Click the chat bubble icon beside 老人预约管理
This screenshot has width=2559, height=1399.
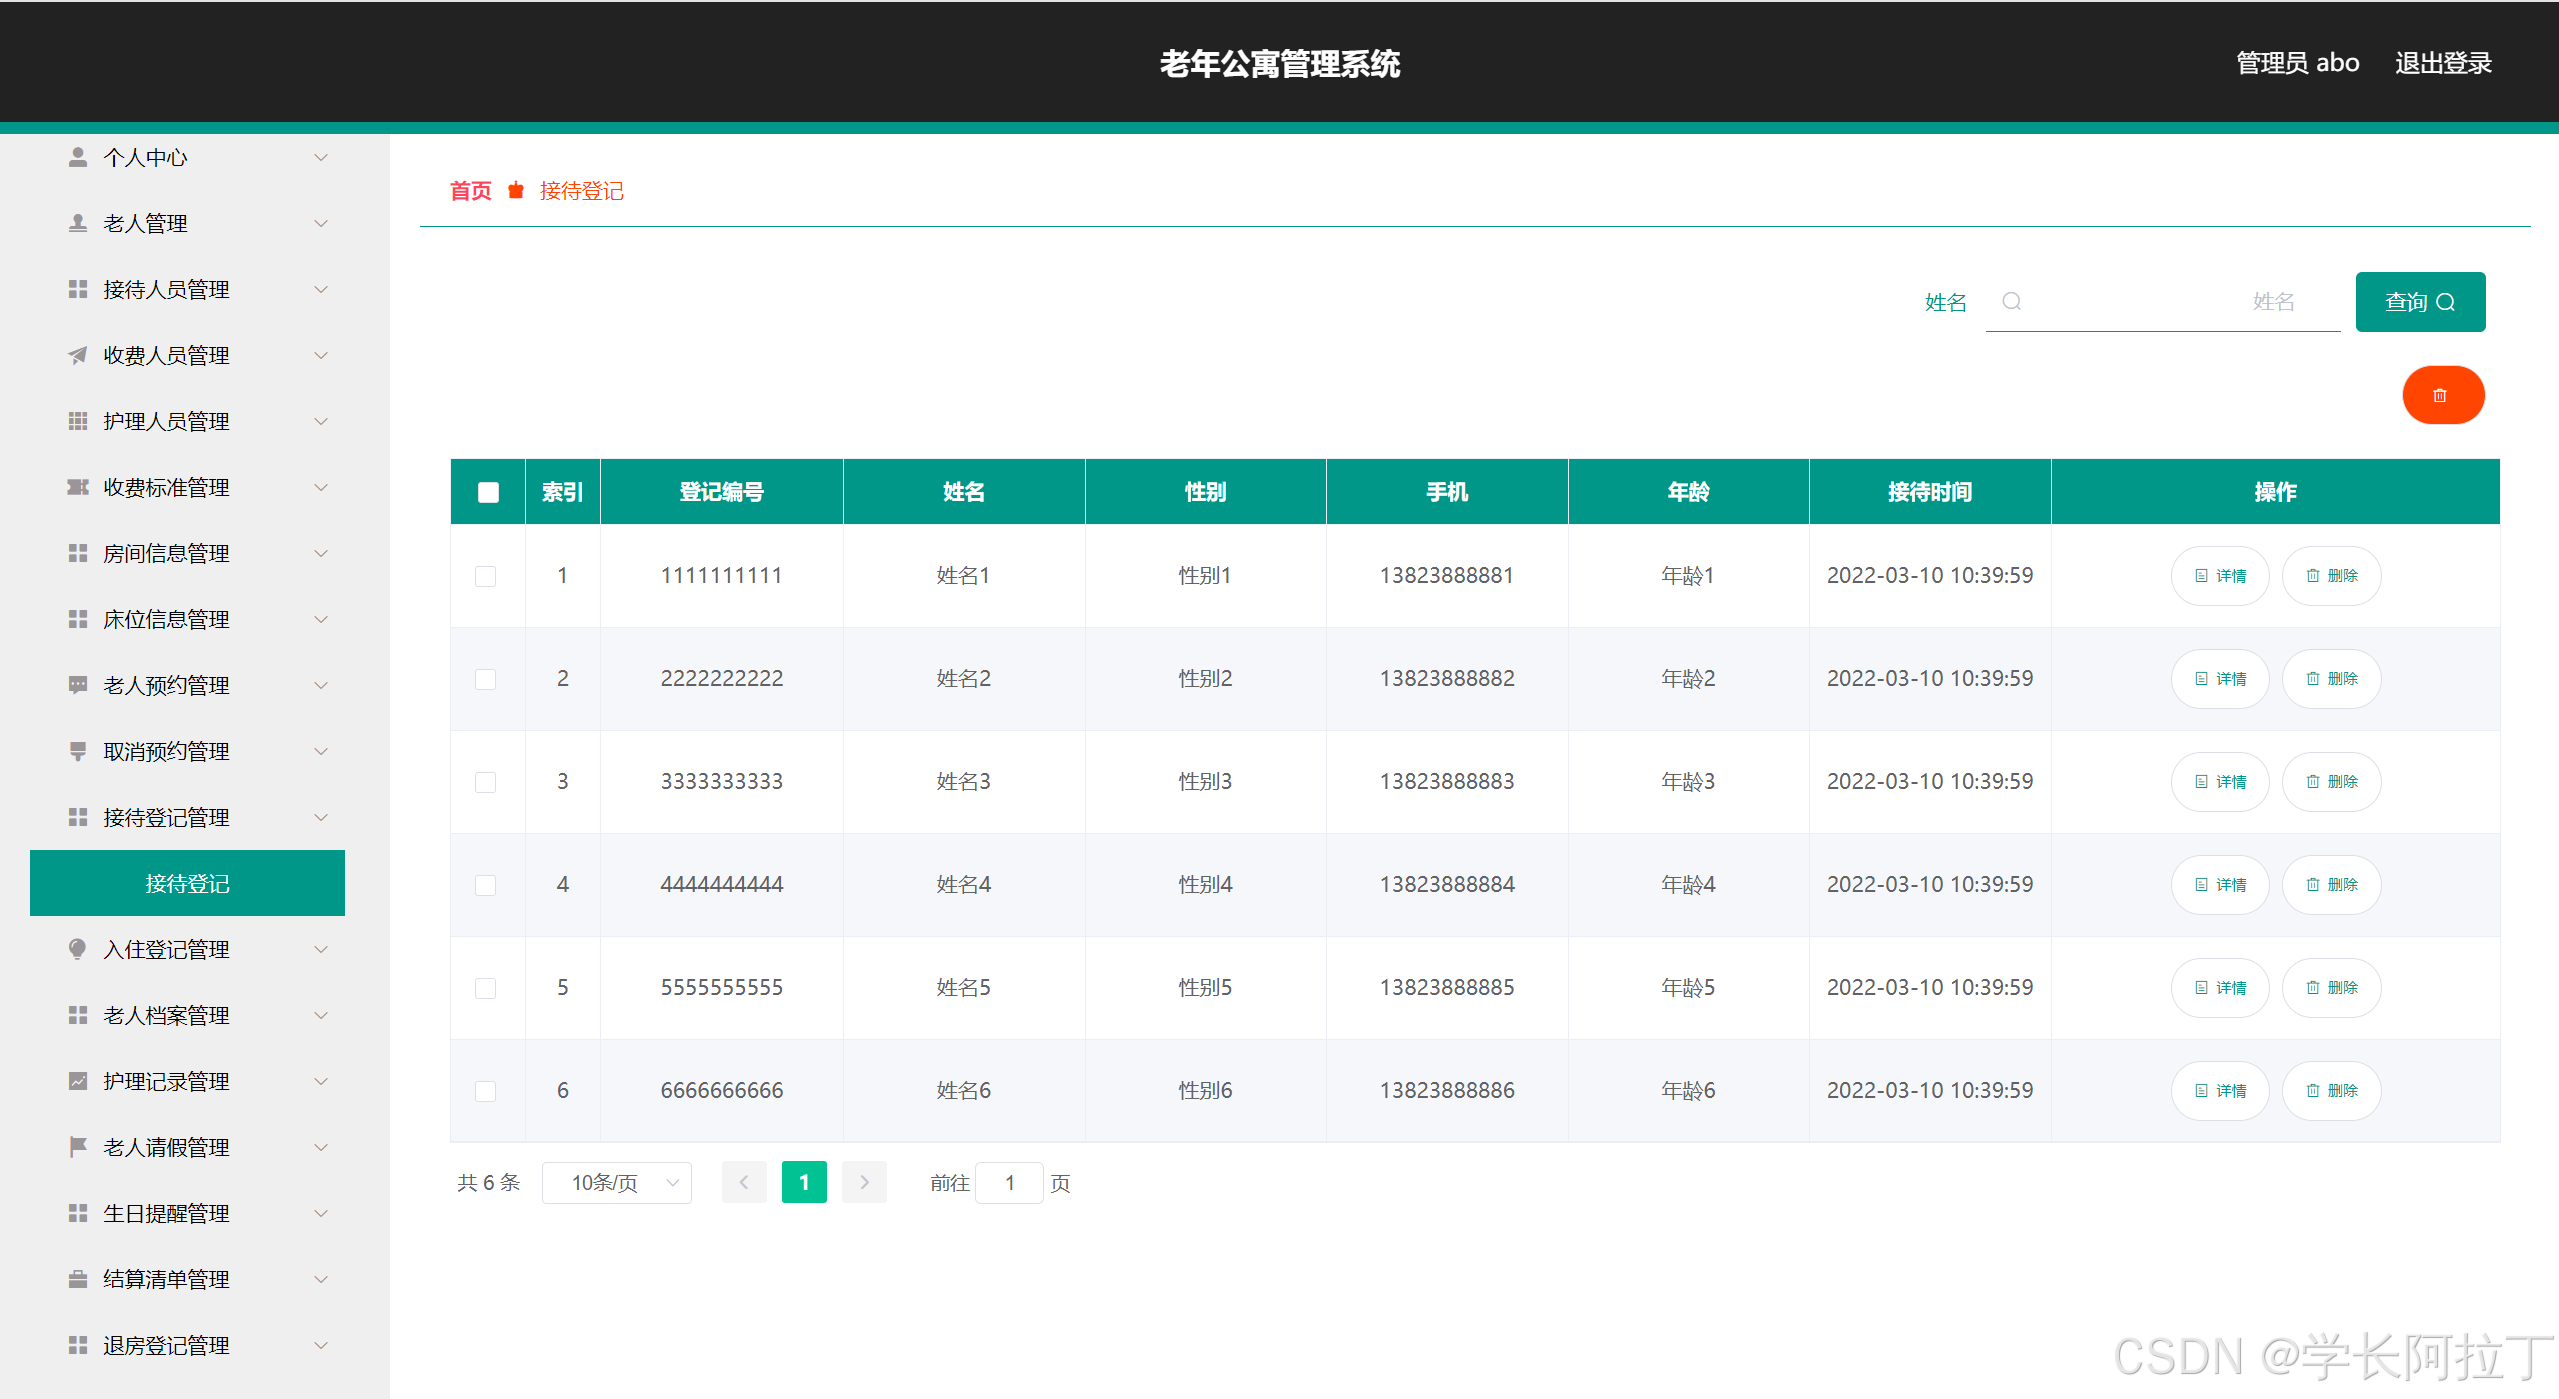click(x=77, y=685)
